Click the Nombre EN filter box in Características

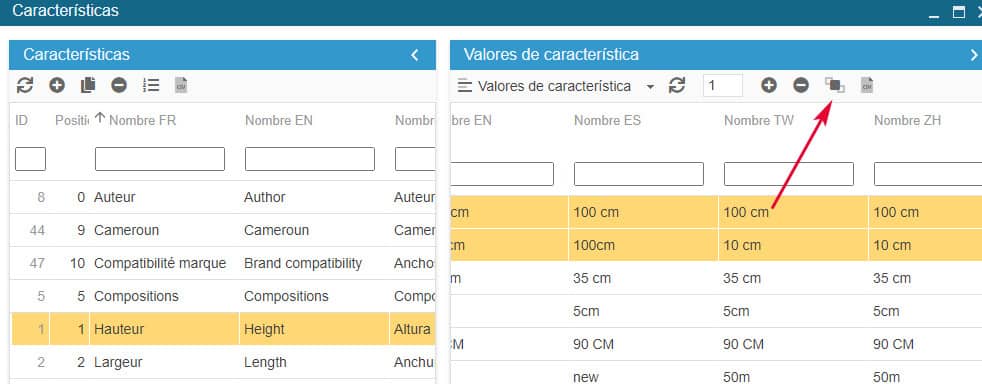click(x=310, y=159)
